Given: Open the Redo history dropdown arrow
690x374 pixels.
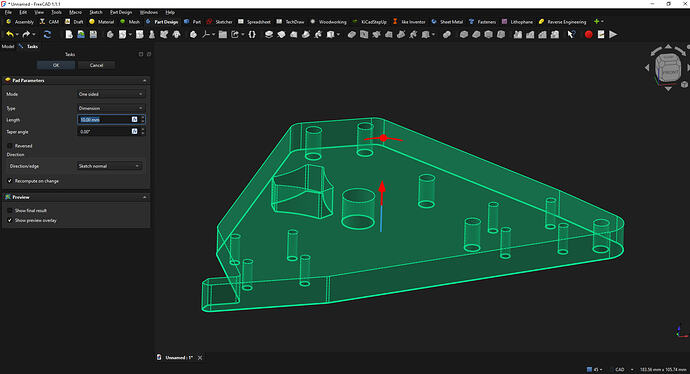Looking at the screenshot, I should tap(34, 35).
